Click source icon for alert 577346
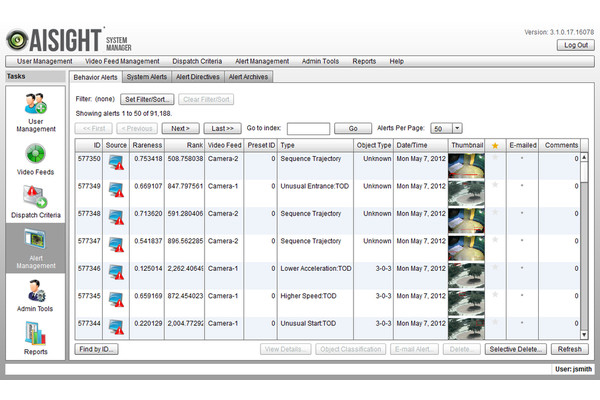This screenshot has width=600, height=400. tap(116, 273)
